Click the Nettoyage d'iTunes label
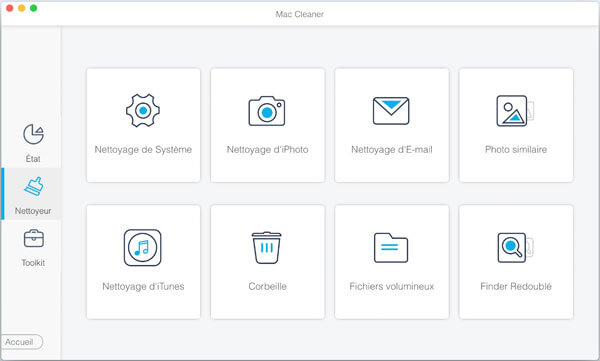The width and height of the screenshot is (600, 361). (x=143, y=286)
